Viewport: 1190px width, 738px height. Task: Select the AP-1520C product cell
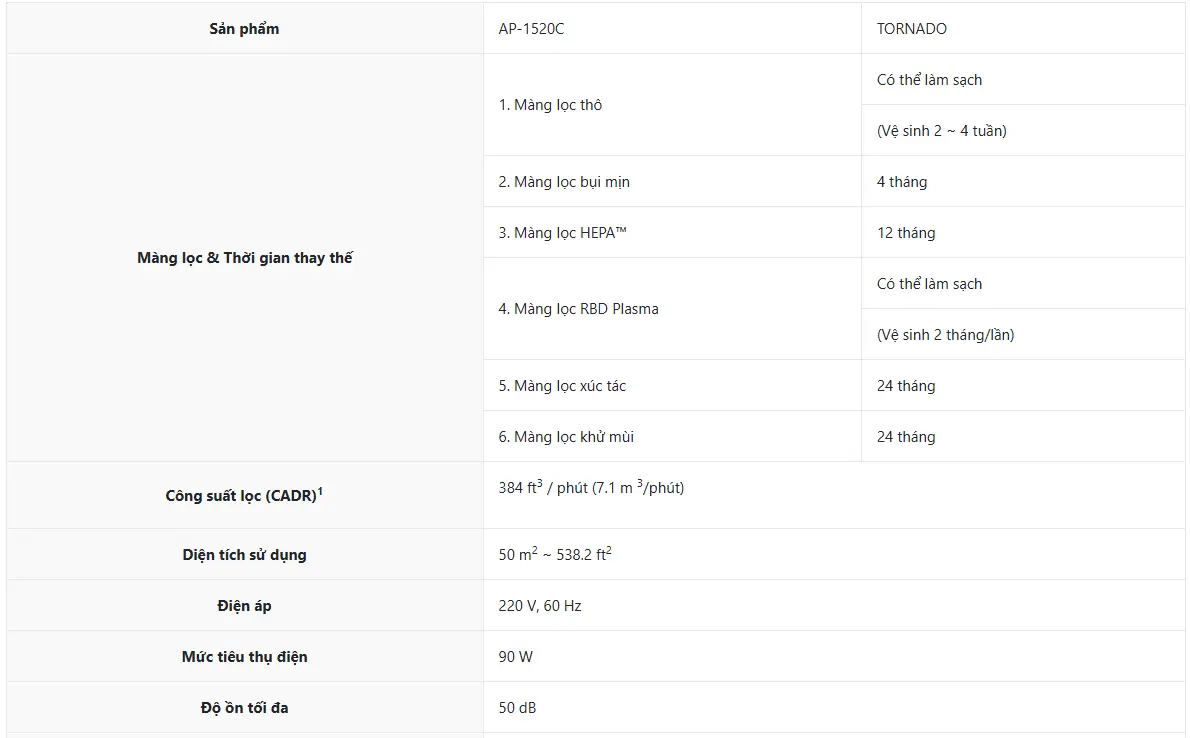coord(672,28)
